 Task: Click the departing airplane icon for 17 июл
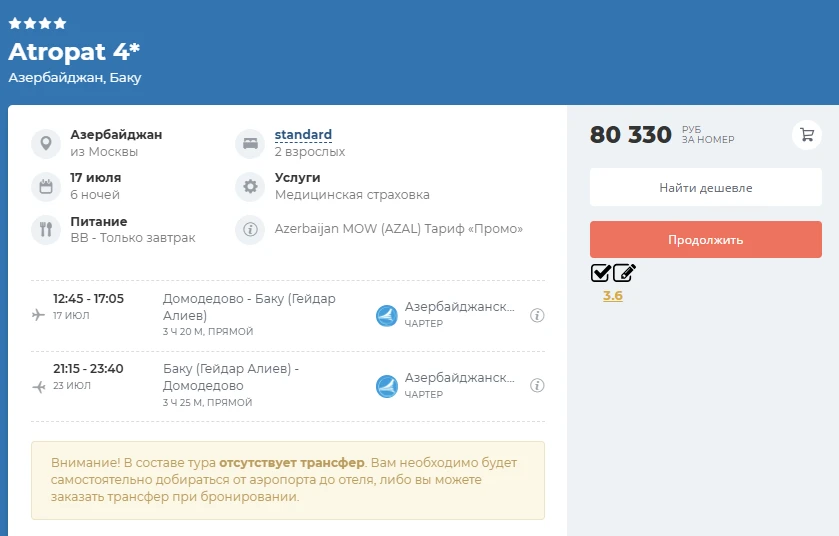39,315
